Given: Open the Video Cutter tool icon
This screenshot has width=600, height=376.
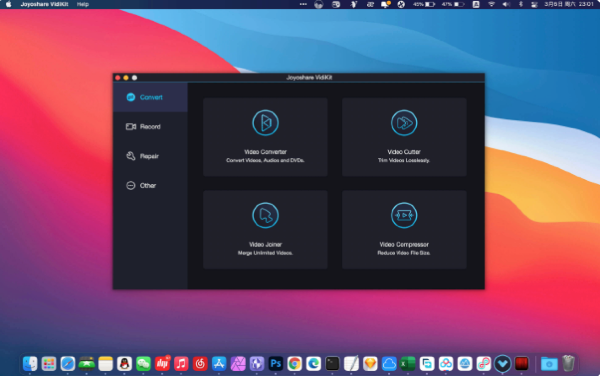Looking at the screenshot, I should coord(404,123).
